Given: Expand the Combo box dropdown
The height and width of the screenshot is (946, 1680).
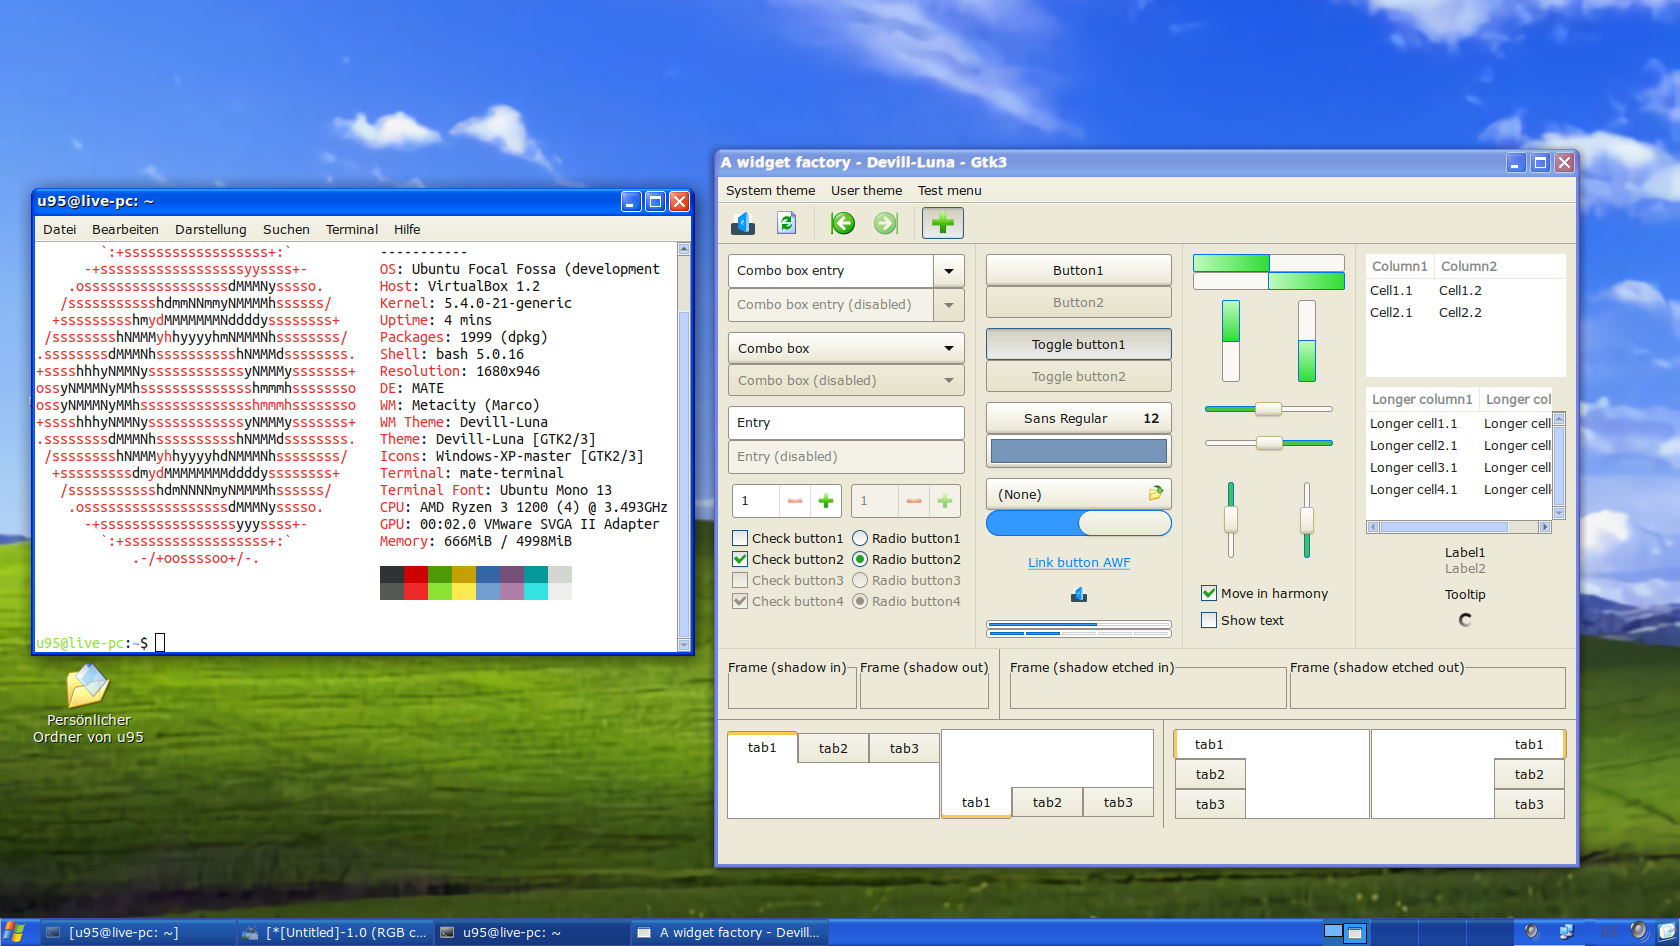Looking at the screenshot, I should (x=846, y=348).
